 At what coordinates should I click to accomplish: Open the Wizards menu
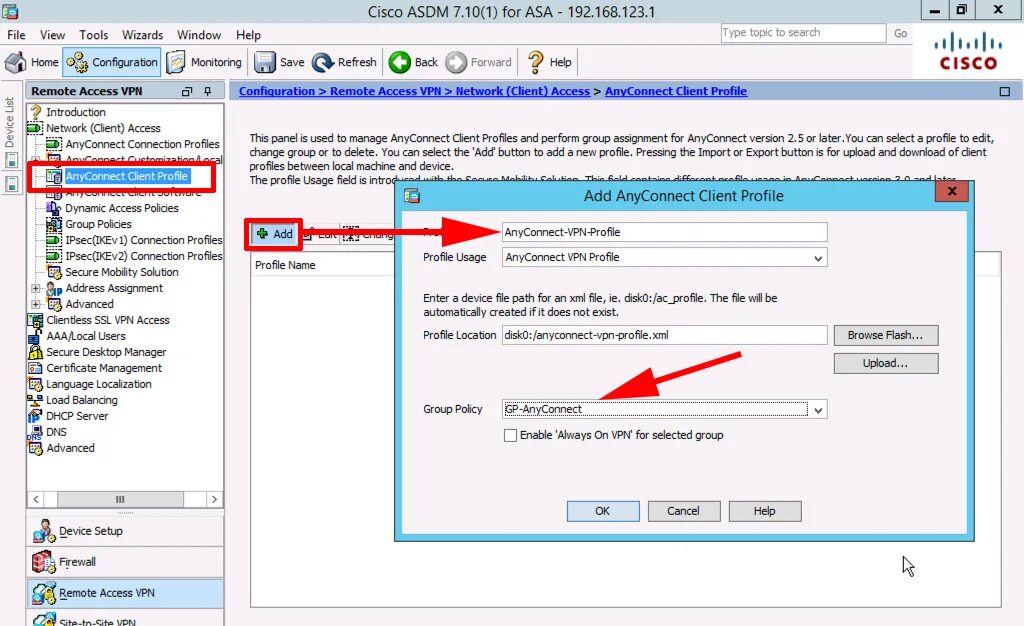pos(142,35)
